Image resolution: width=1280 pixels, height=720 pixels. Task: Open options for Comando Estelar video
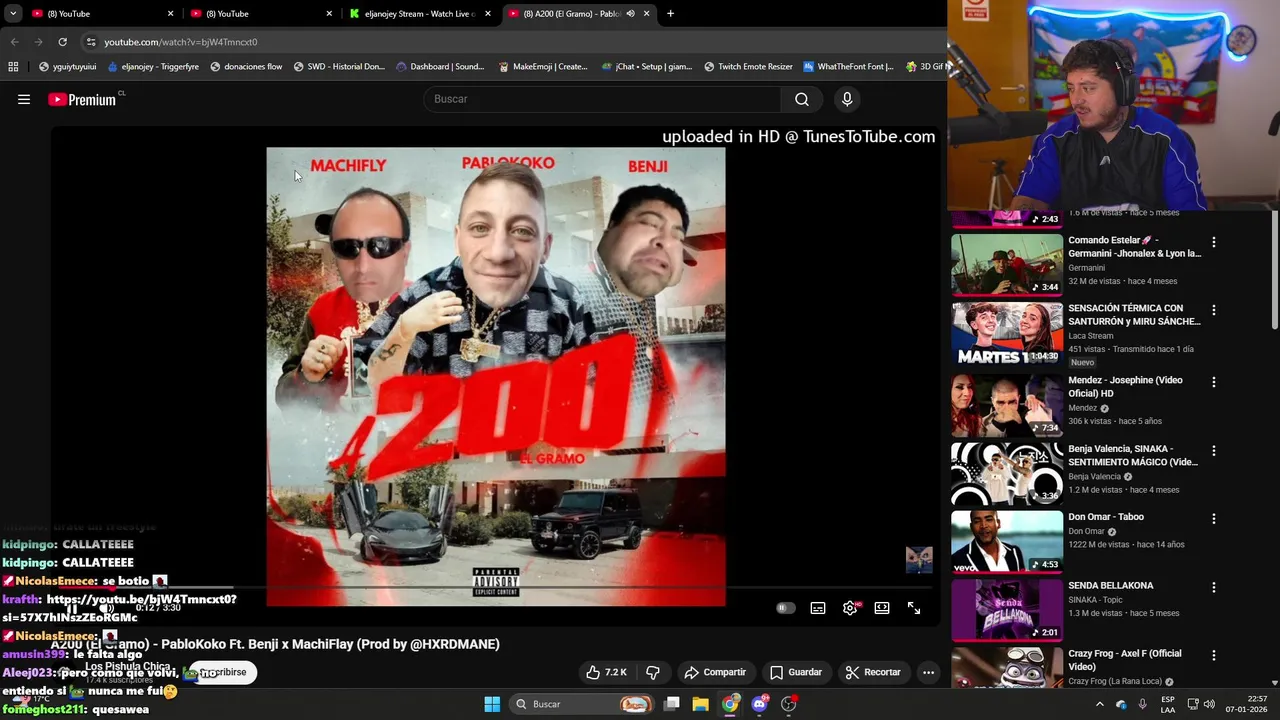point(1214,242)
